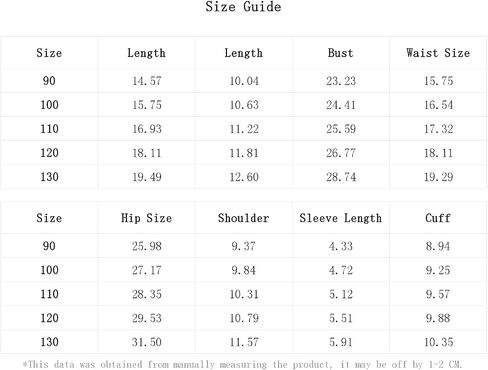Select size 90 in the upper table
The image size is (488, 370).
[49, 81]
